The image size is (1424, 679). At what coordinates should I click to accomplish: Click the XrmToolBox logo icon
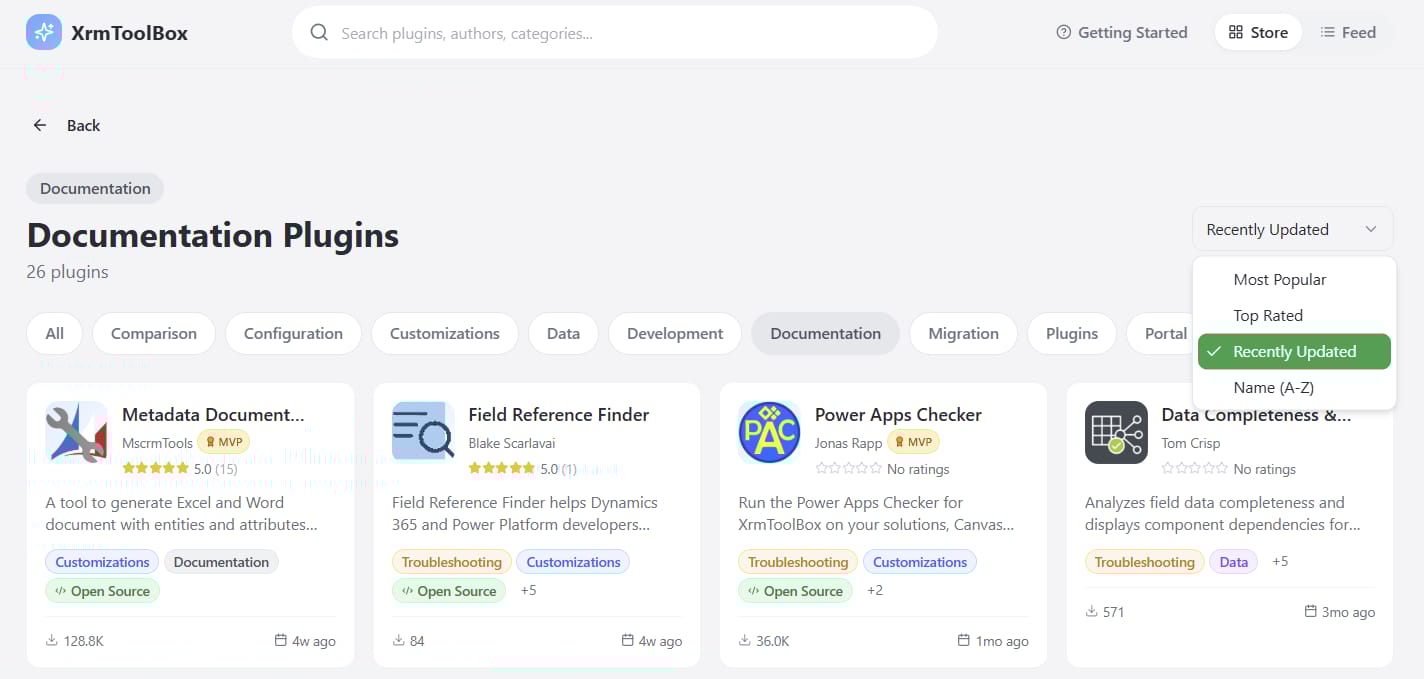click(44, 32)
